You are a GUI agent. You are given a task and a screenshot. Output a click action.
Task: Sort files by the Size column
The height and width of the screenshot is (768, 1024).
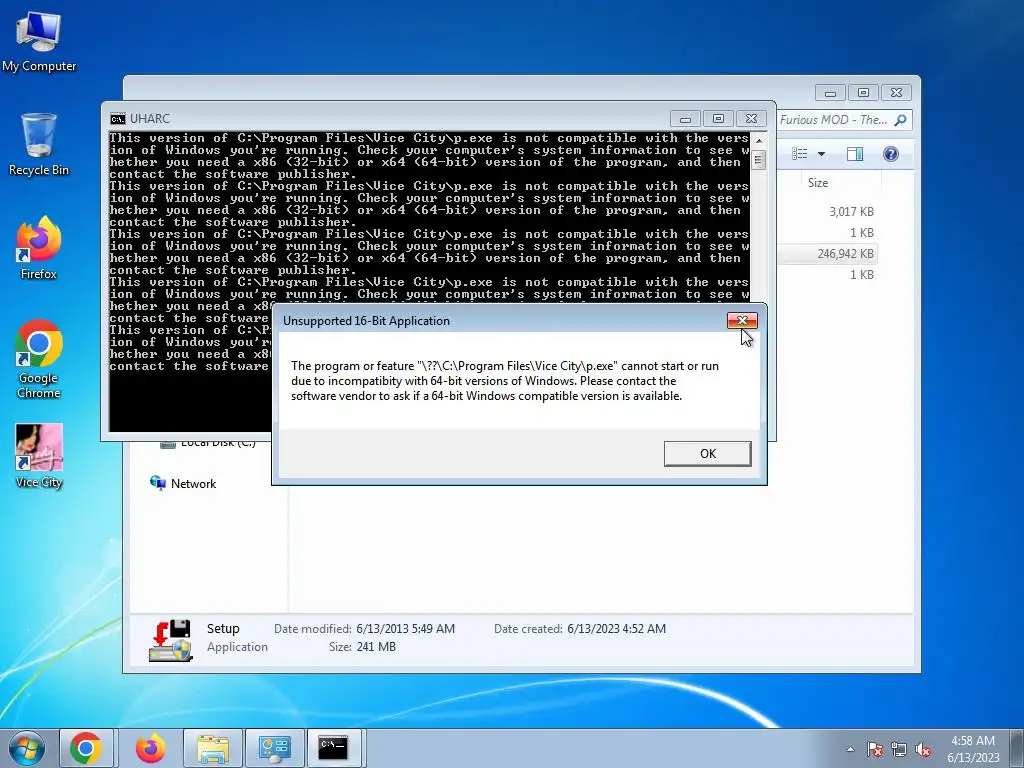[x=818, y=183]
